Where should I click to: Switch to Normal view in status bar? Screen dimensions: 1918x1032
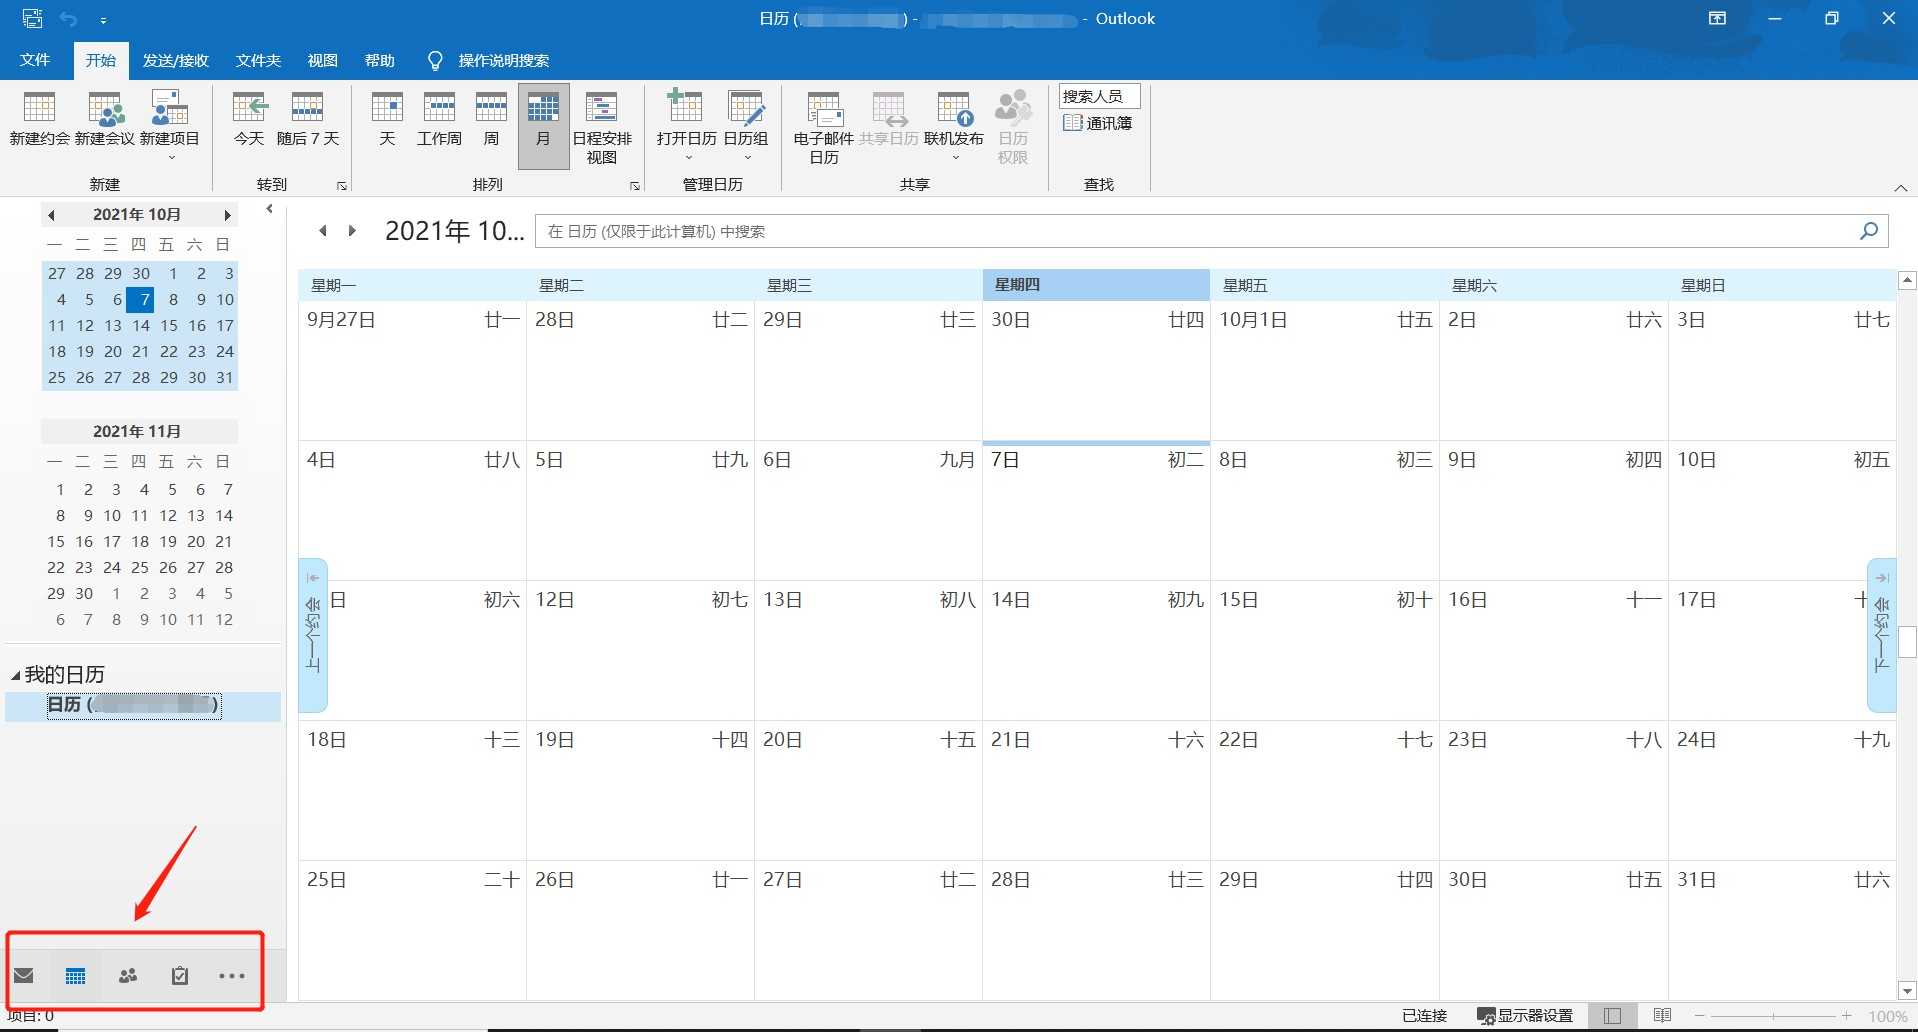[x=1612, y=1015]
